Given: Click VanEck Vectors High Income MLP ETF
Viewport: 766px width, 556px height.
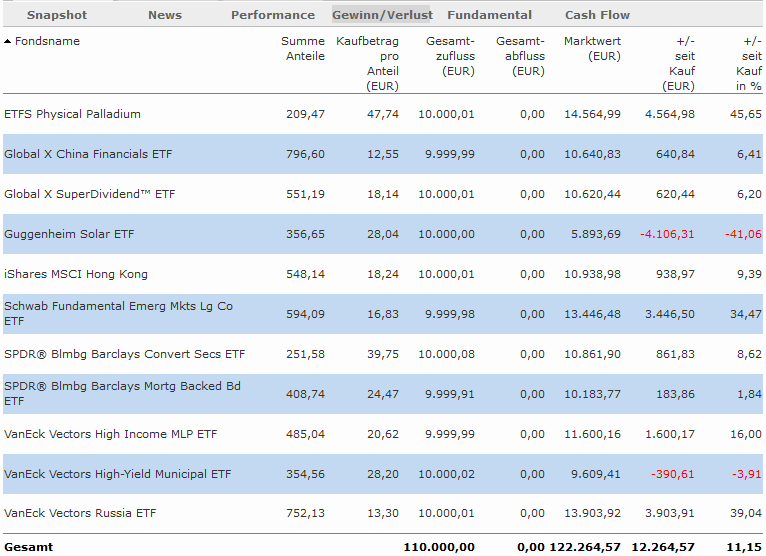Looking at the screenshot, I should 111,434.
